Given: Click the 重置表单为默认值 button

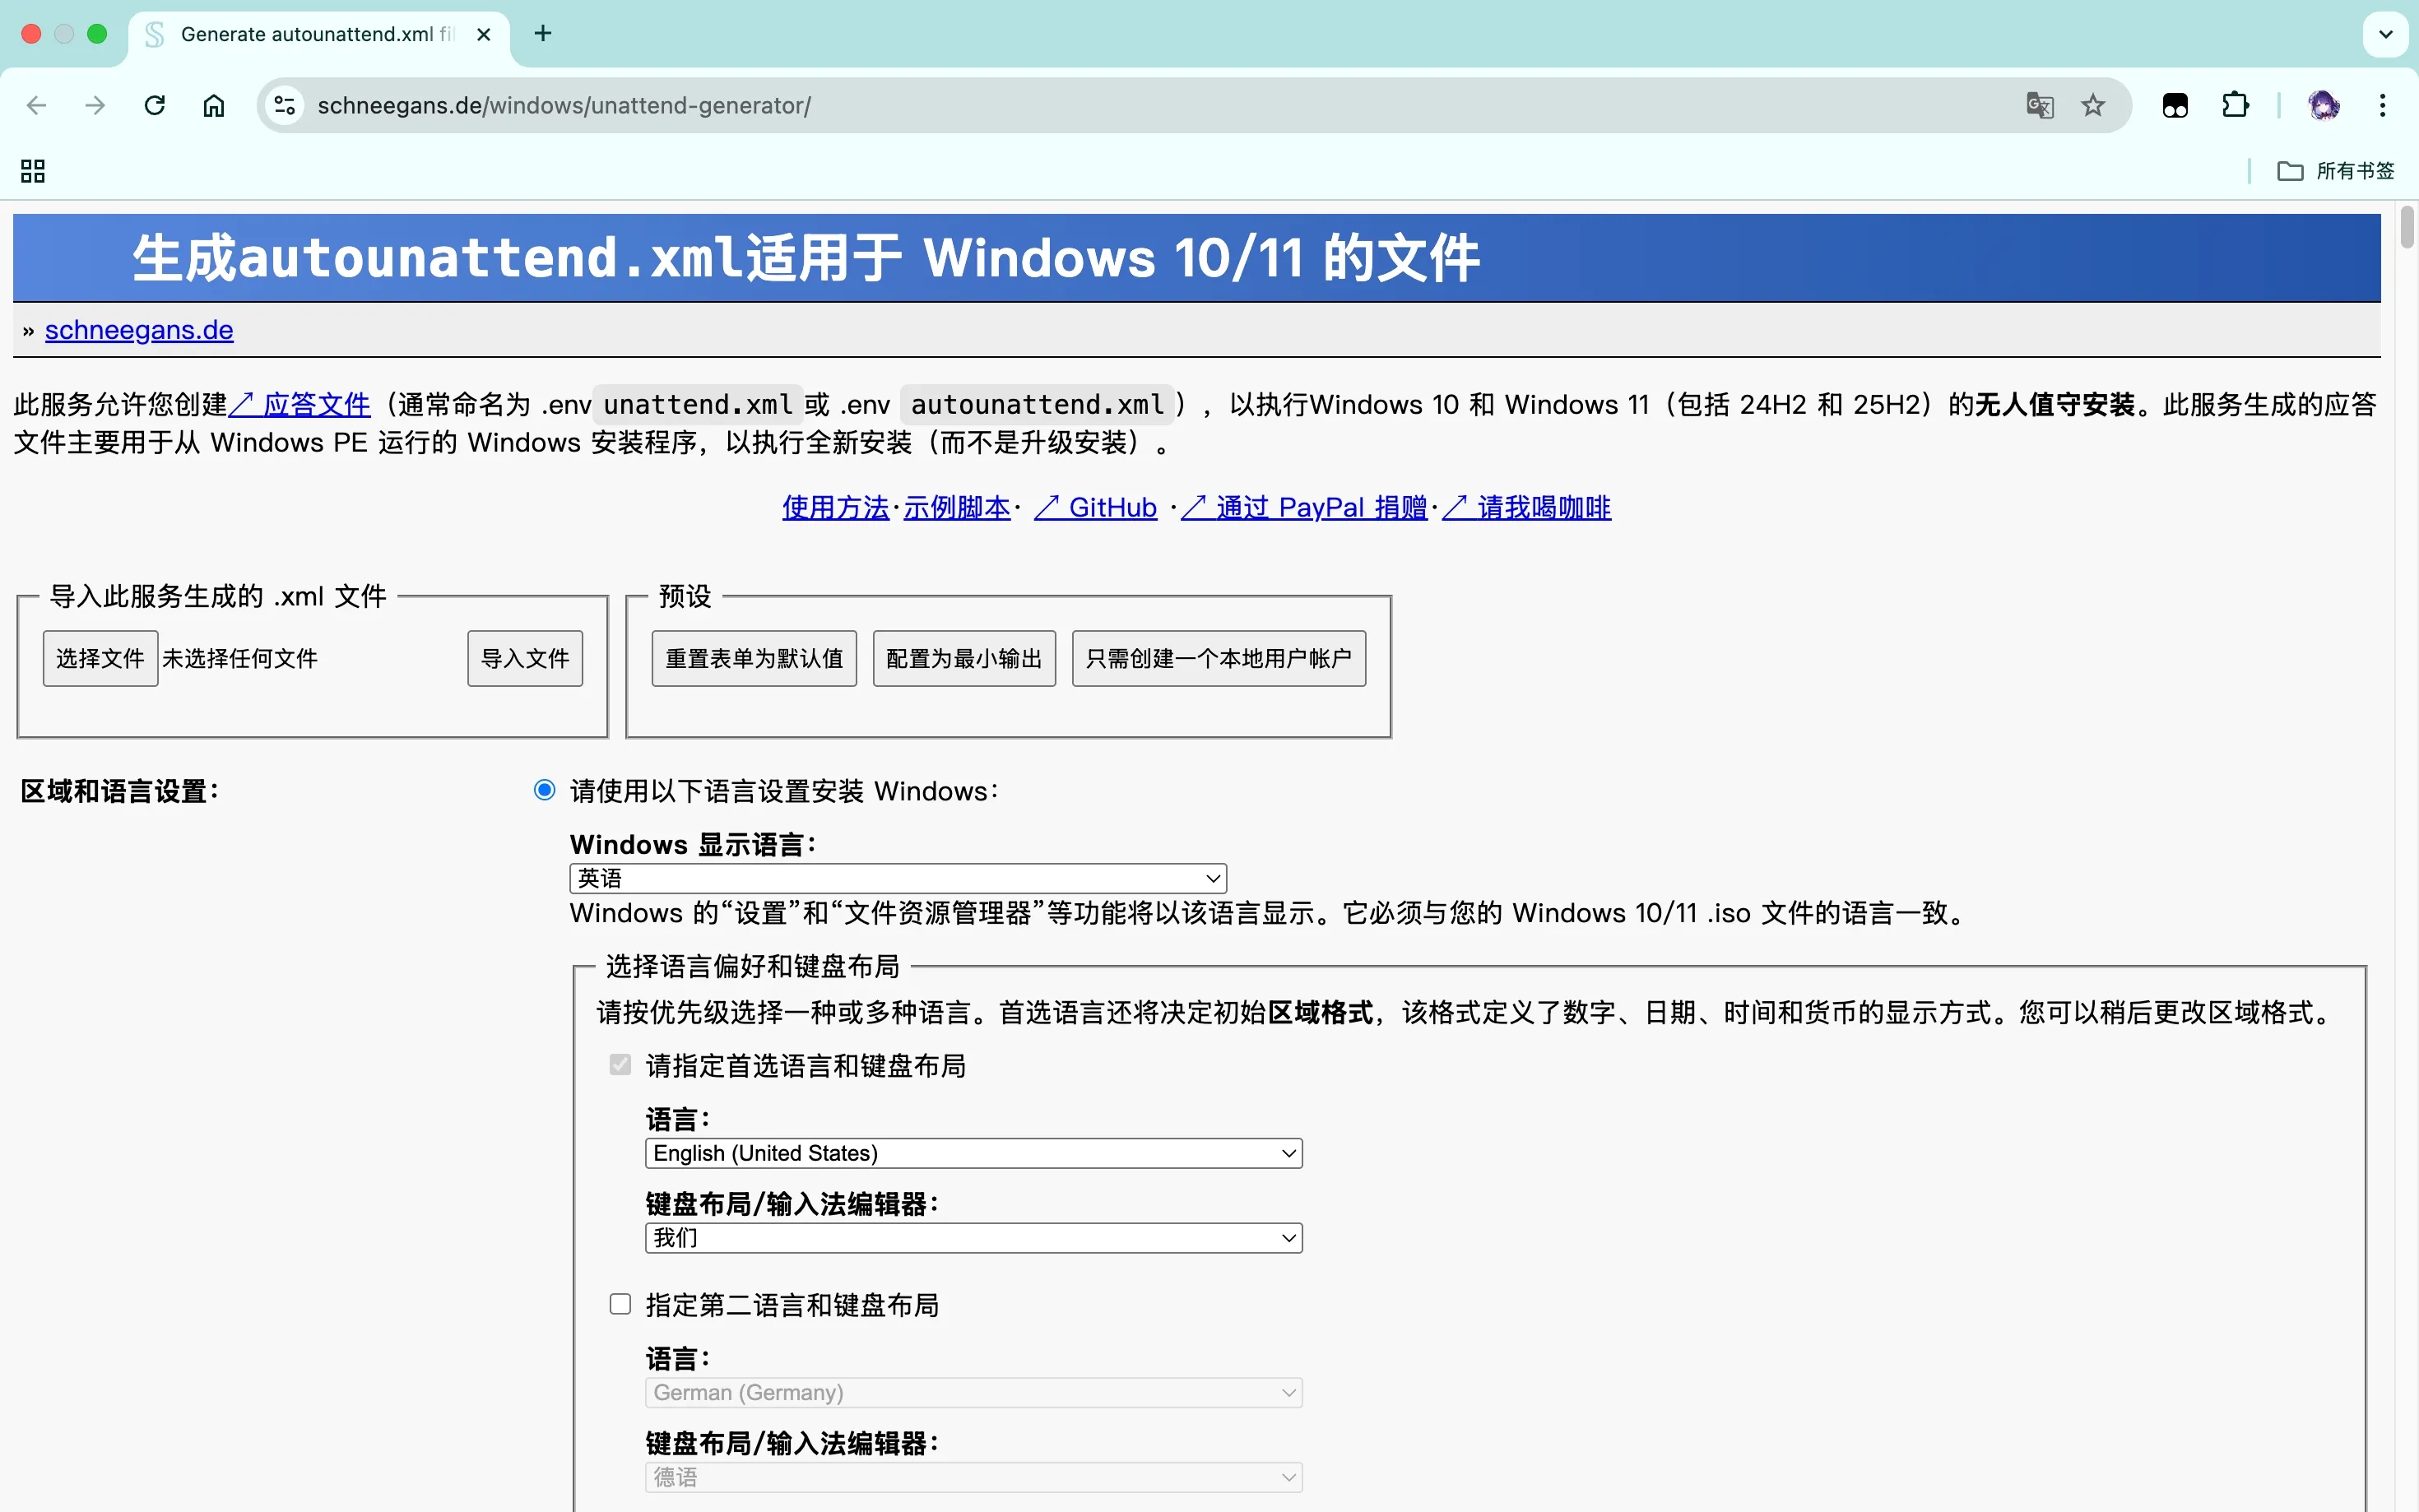Looking at the screenshot, I should coord(752,658).
